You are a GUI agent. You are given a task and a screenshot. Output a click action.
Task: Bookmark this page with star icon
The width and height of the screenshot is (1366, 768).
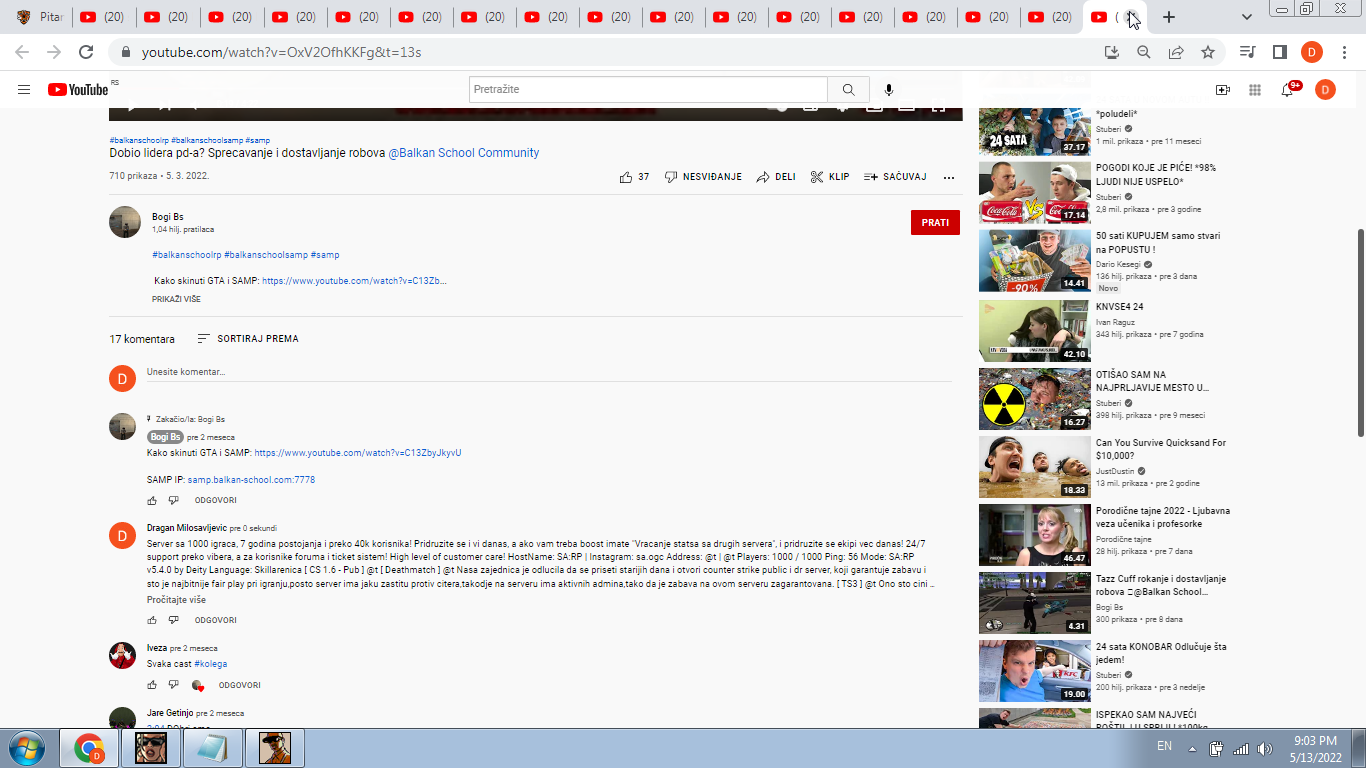(1208, 52)
